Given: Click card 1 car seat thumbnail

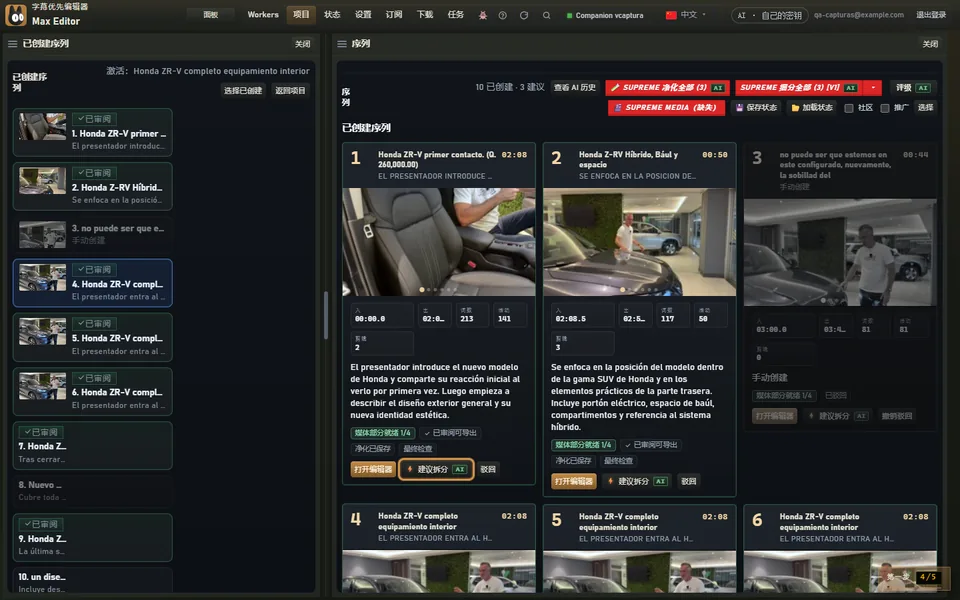Looking at the screenshot, I should 439,242.
